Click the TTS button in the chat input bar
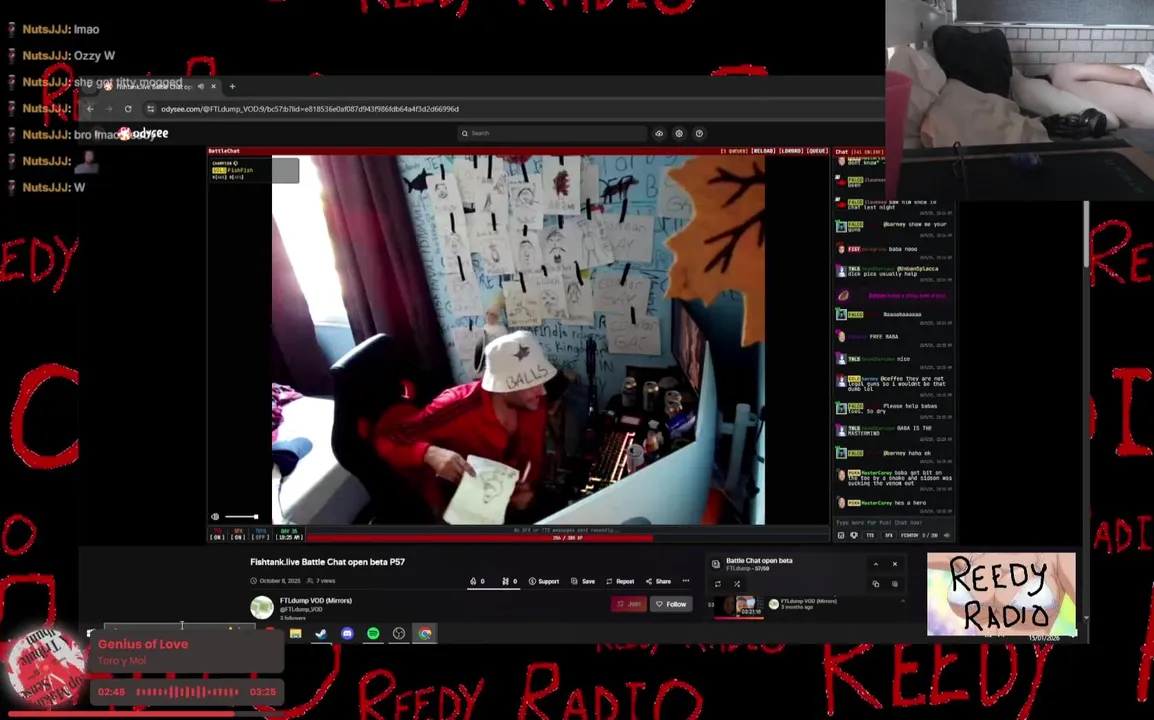 point(871,535)
